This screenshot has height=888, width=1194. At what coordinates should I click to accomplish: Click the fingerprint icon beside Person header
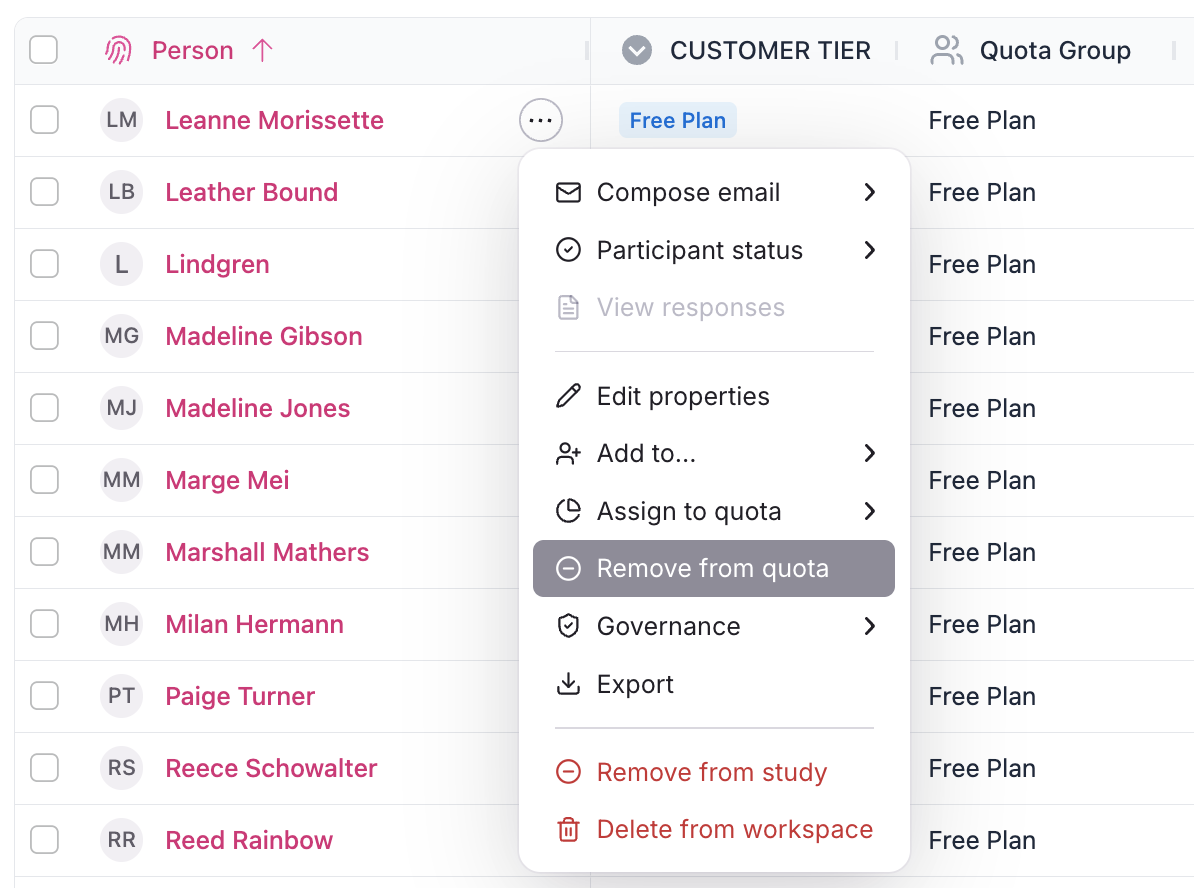click(118, 50)
